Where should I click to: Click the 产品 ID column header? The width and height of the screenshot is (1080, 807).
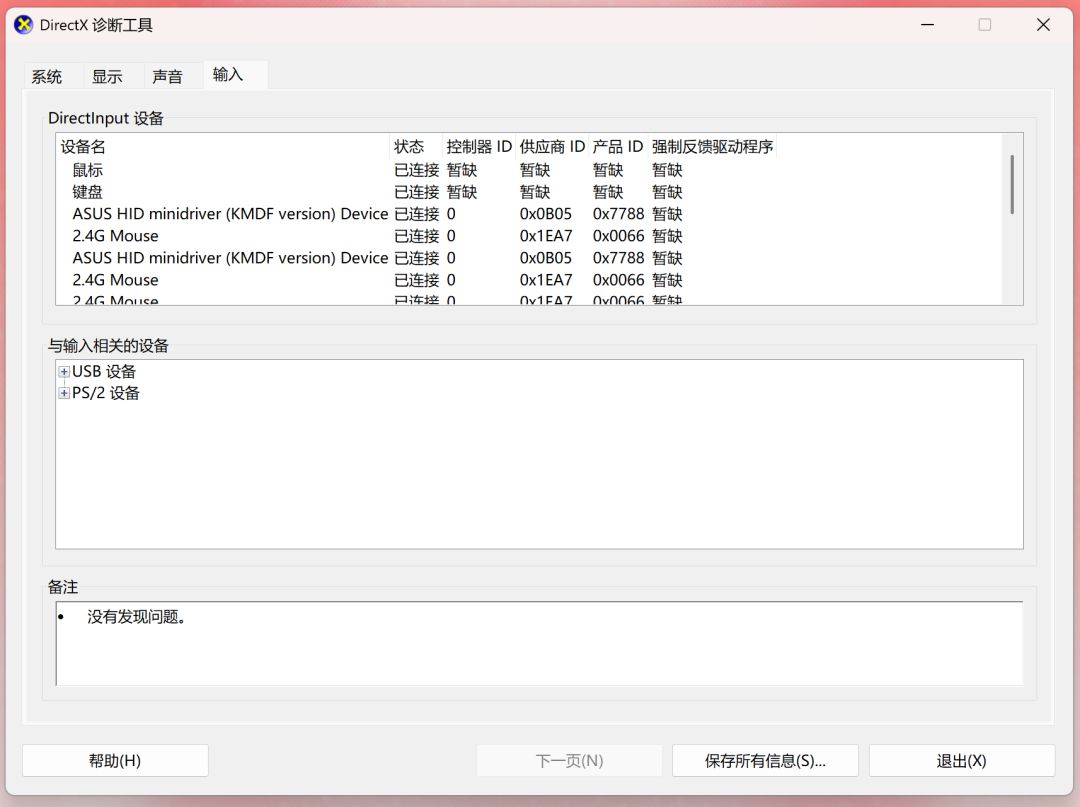618,147
